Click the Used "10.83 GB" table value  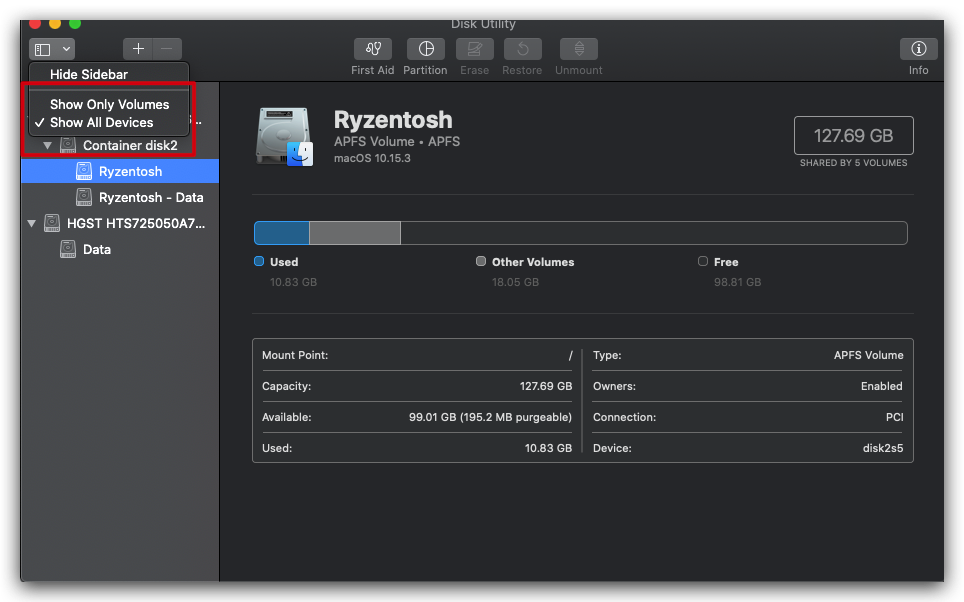[548, 448]
